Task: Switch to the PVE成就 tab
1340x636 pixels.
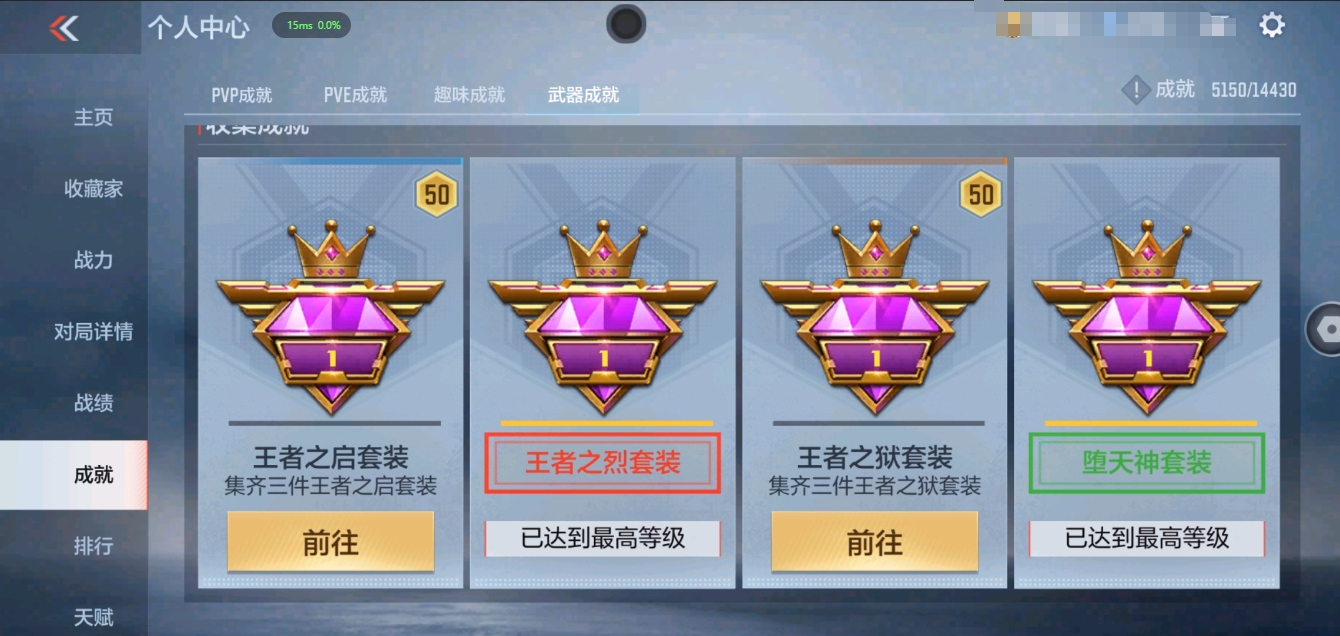Action: [x=355, y=95]
